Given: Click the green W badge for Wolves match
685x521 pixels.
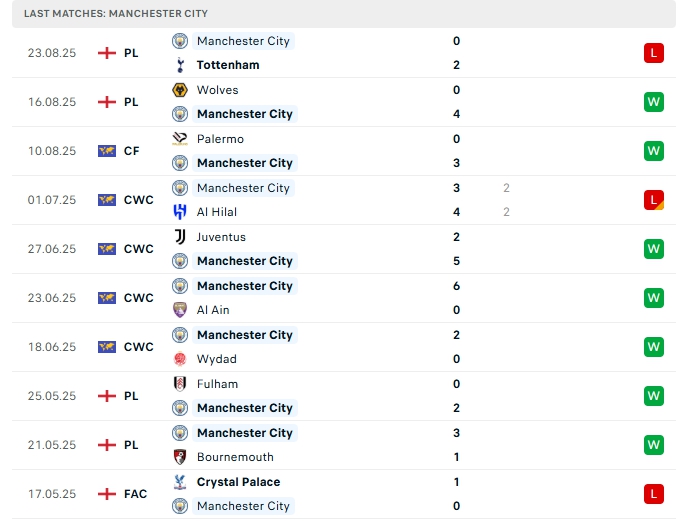Looking at the screenshot, I should [x=654, y=102].
